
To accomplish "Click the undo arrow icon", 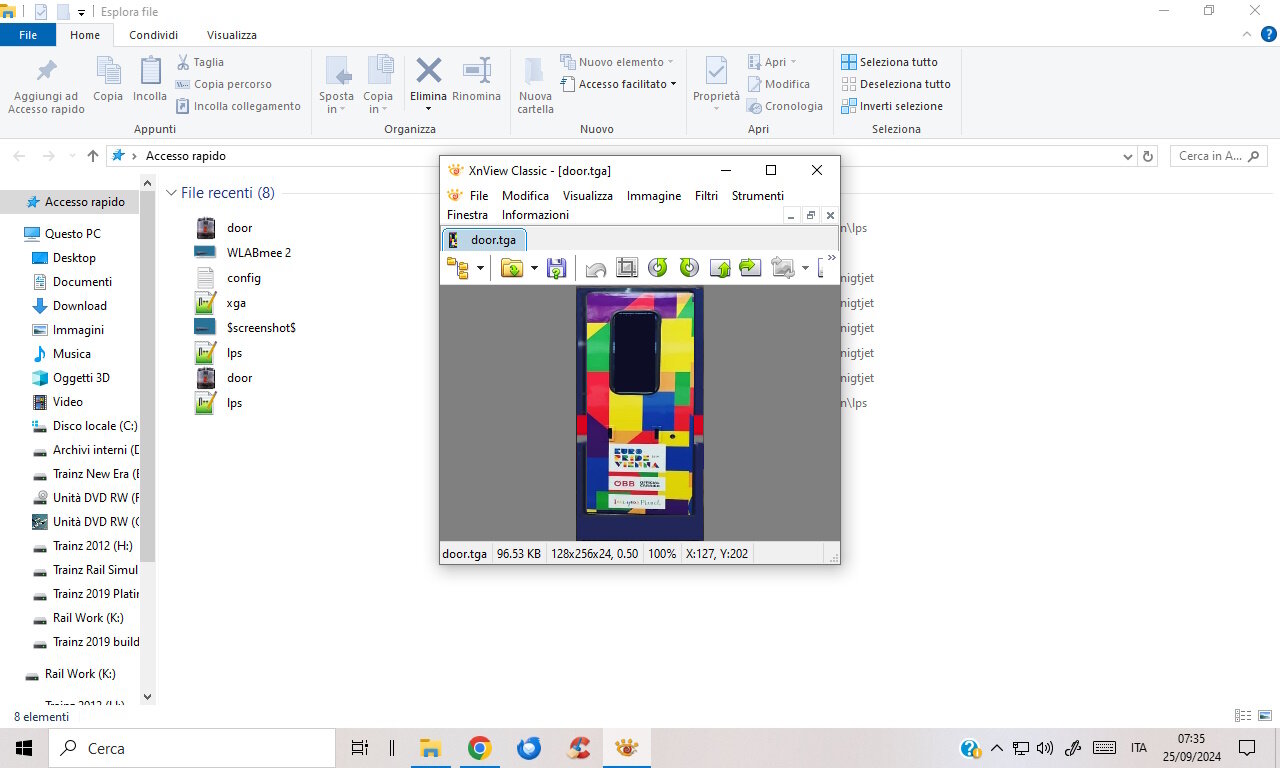I will click(596, 268).
